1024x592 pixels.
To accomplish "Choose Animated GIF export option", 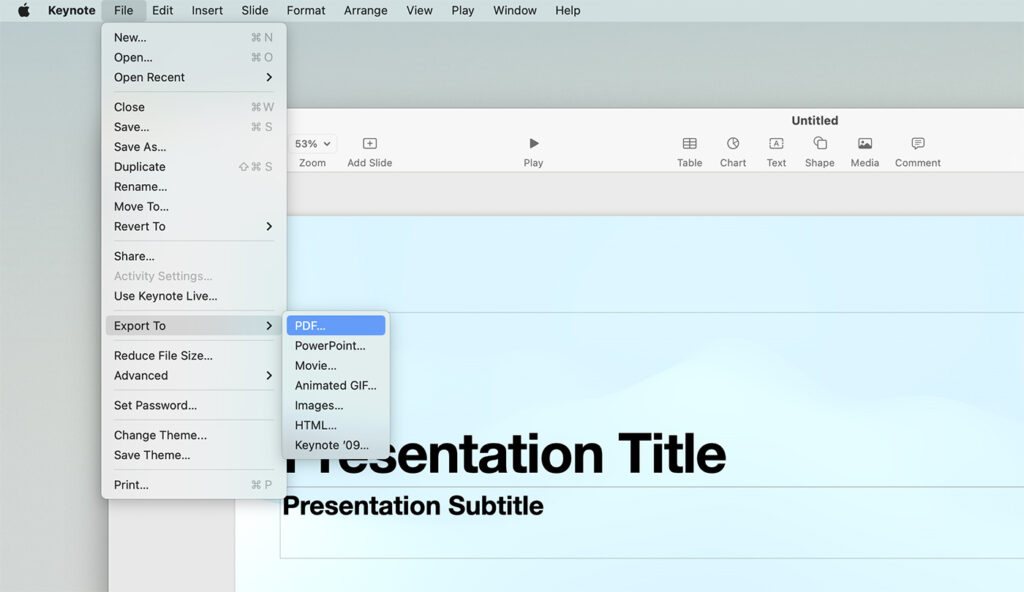I will pyautogui.click(x=335, y=385).
